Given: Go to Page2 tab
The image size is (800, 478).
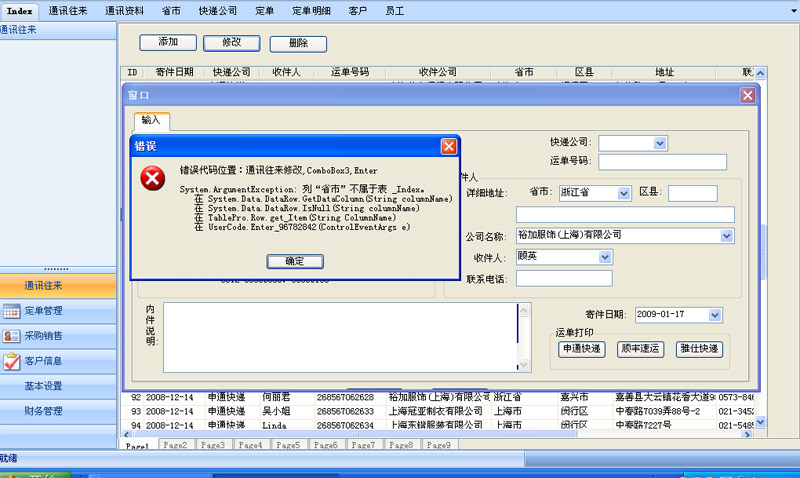Looking at the screenshot, I should (x=175, y=445).
